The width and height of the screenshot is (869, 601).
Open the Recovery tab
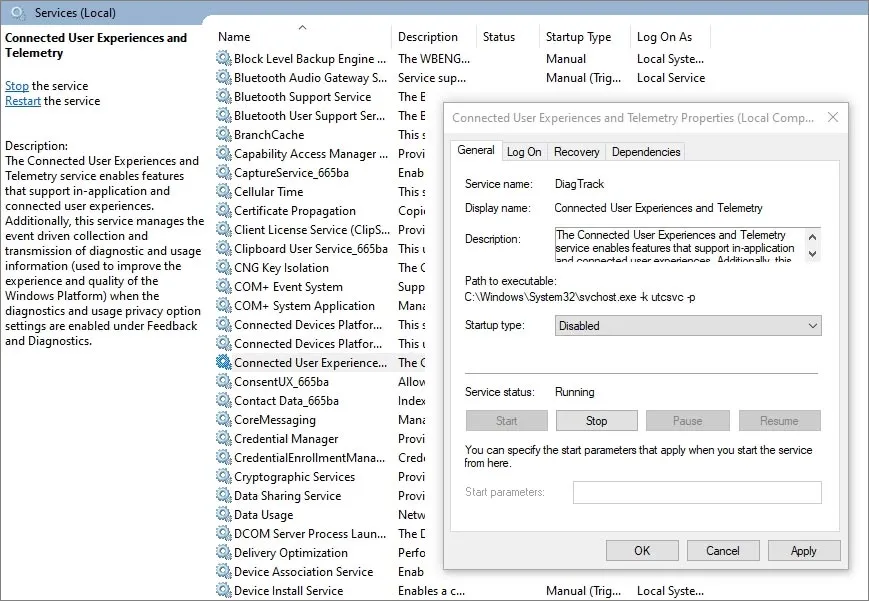pos(577,151)
